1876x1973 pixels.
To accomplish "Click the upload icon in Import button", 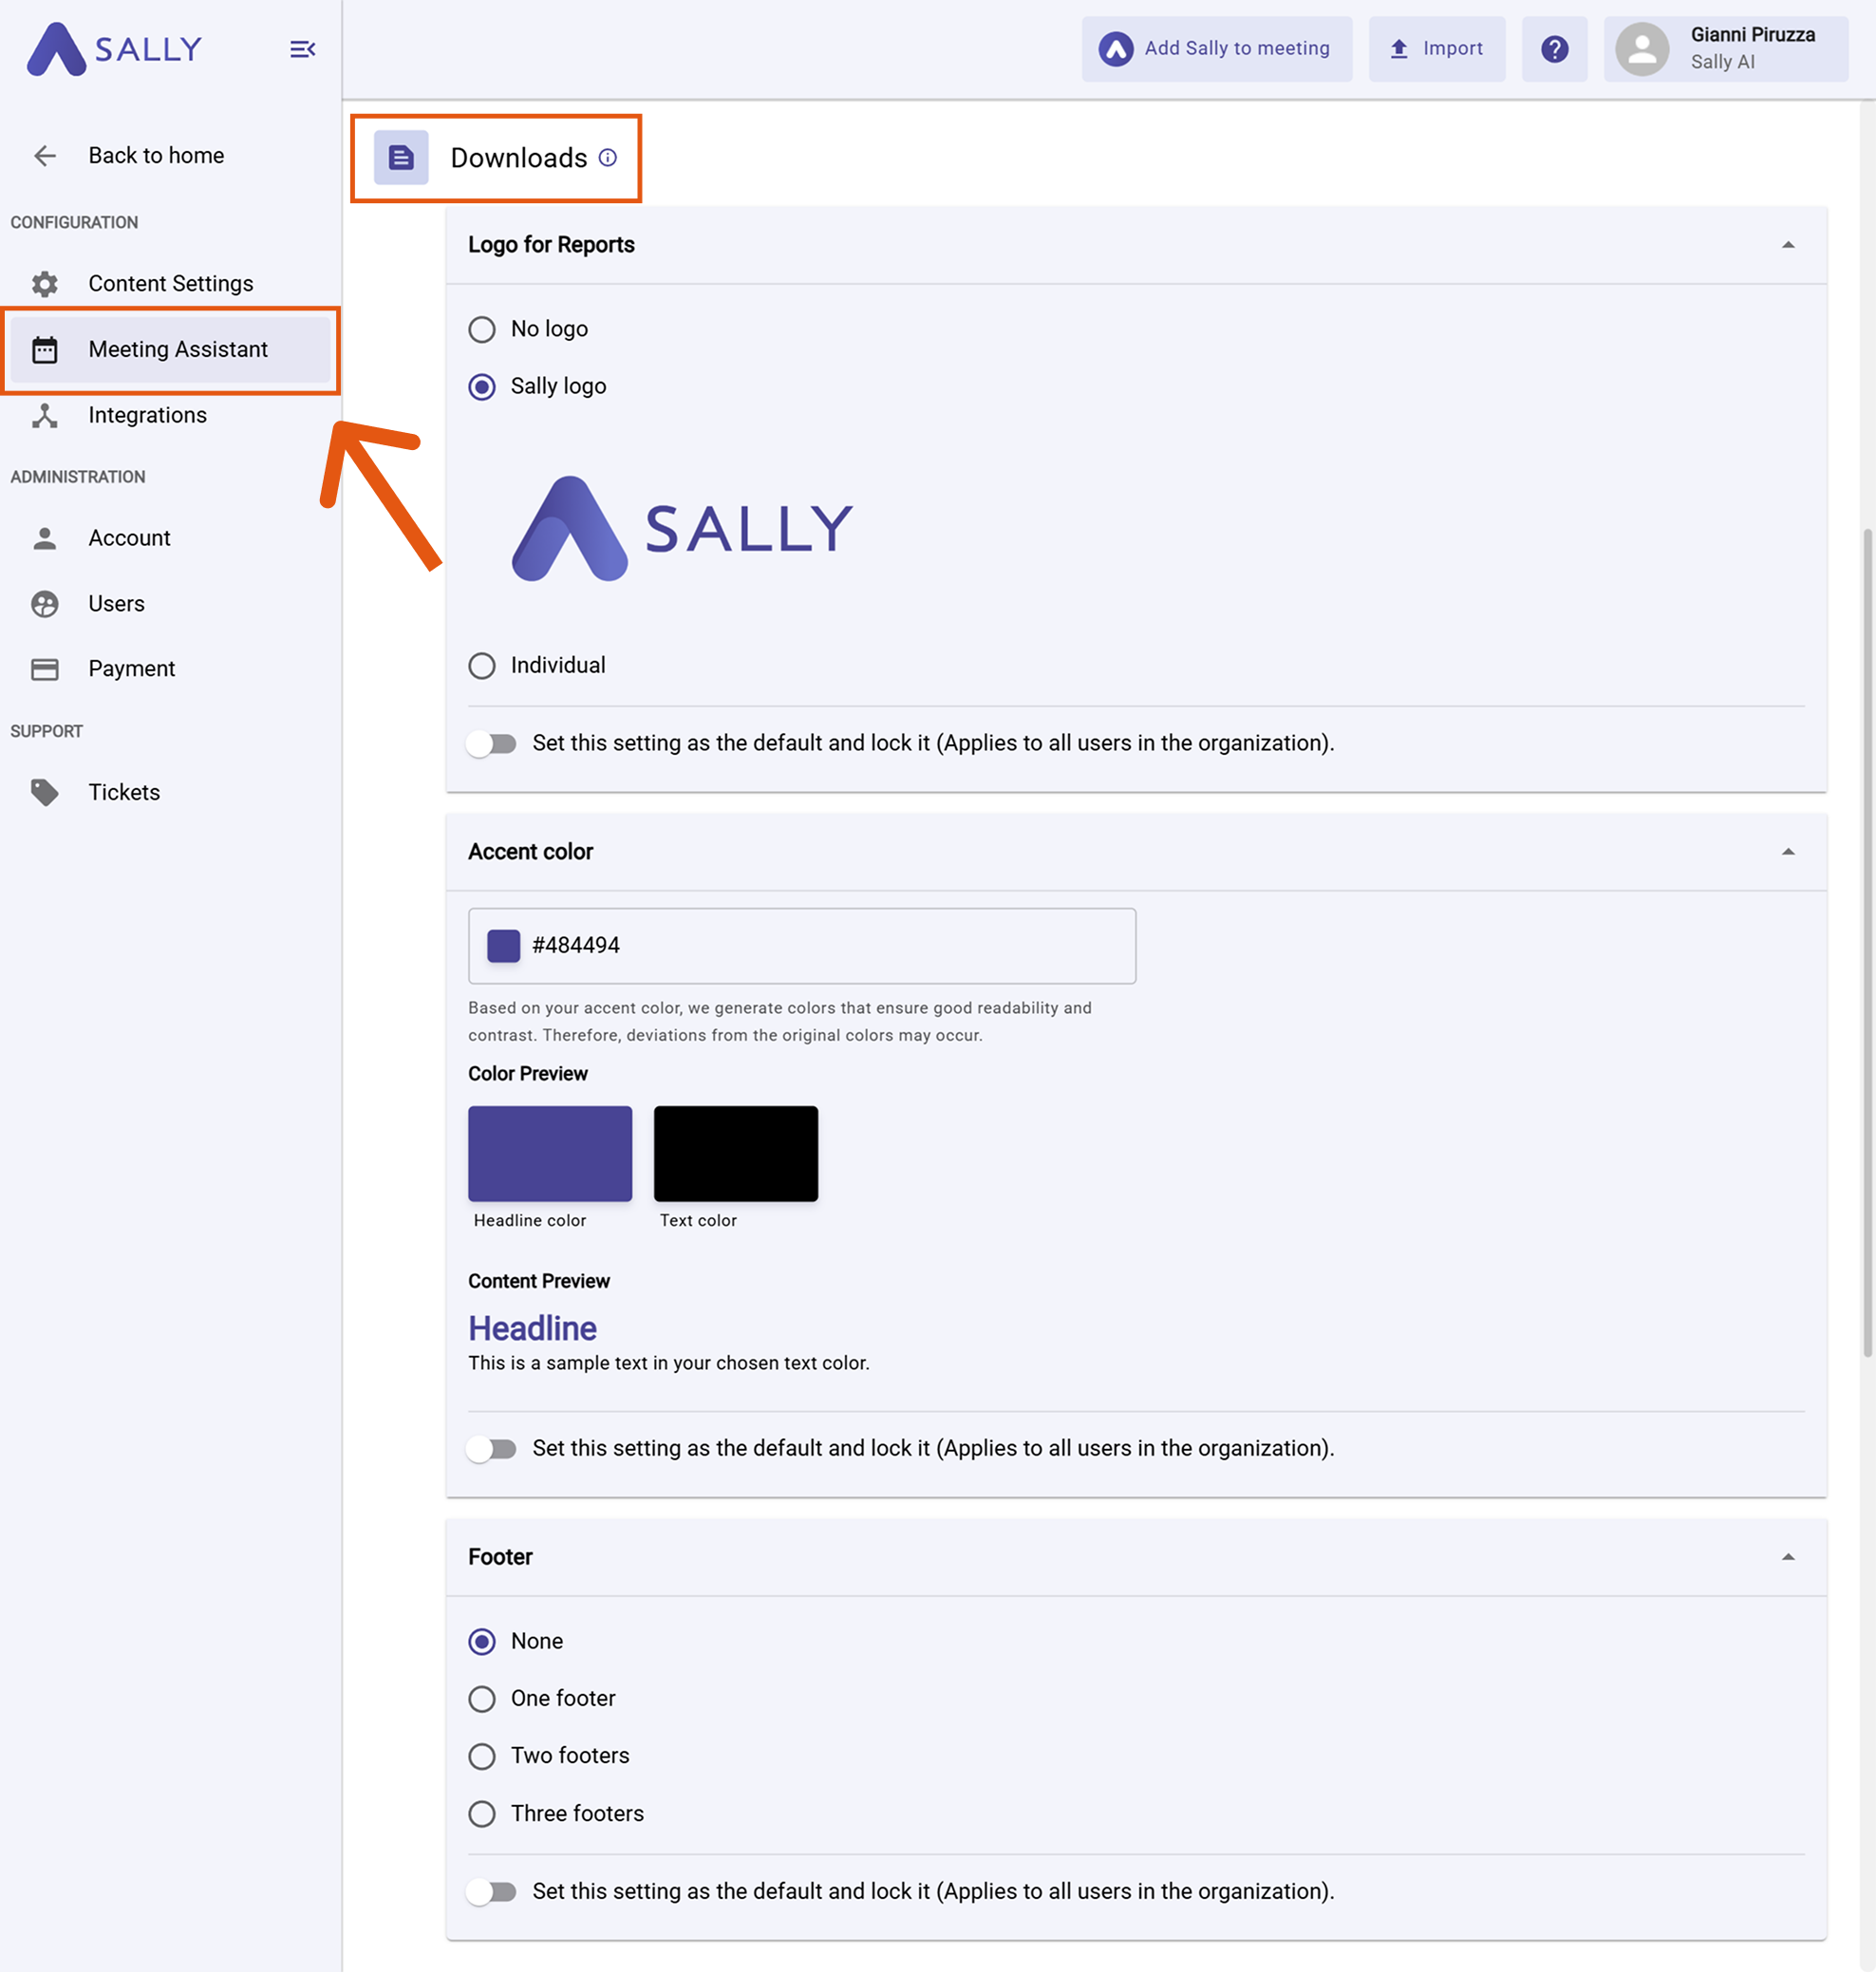I will [1399, 49].
